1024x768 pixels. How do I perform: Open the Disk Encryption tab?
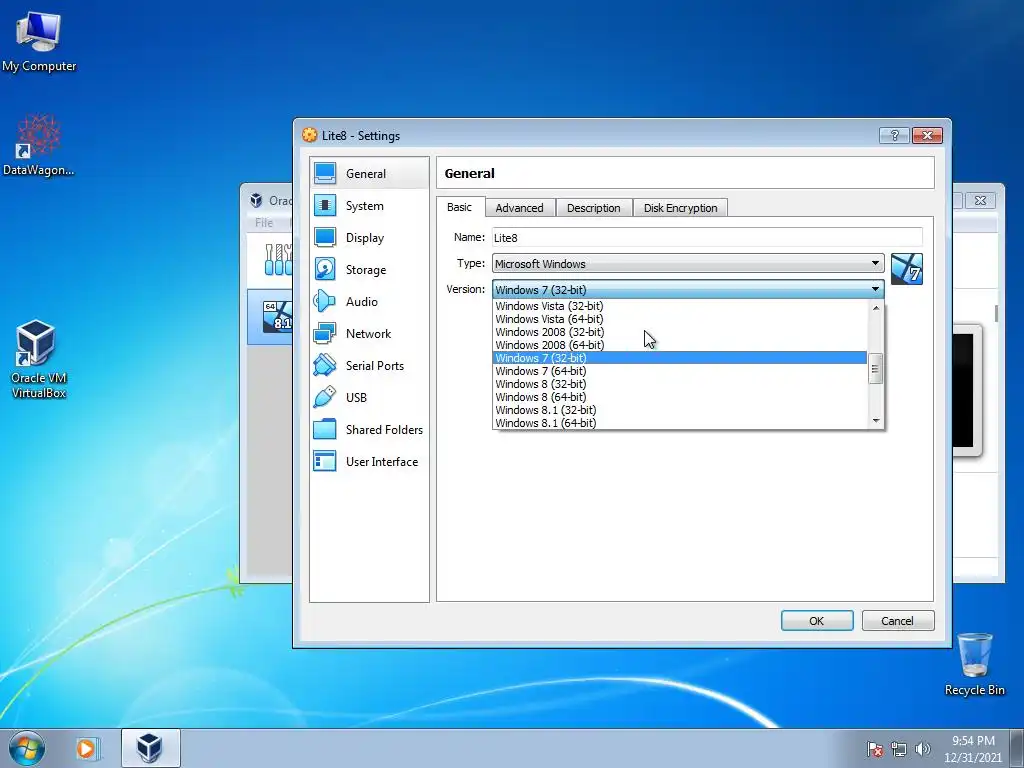point(680,208)
